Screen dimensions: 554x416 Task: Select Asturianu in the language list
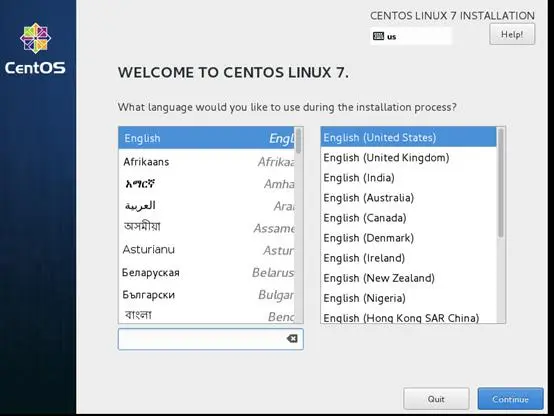[206, 250]
